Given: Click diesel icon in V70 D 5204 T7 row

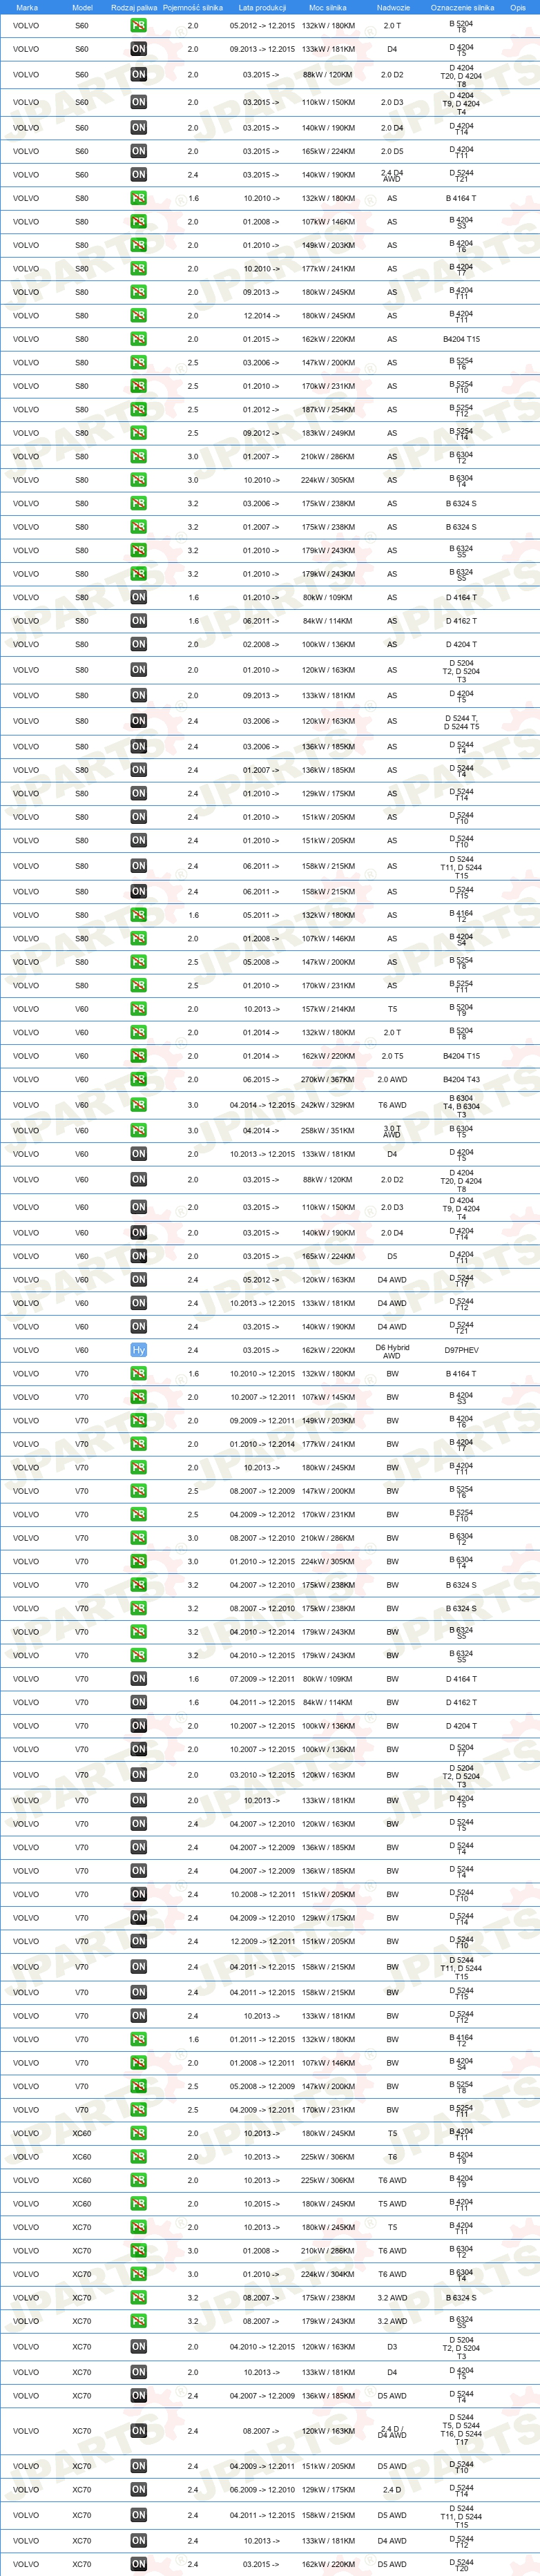Looking at the screenshot, I should pyautogui.click(x=138, y=1749).
